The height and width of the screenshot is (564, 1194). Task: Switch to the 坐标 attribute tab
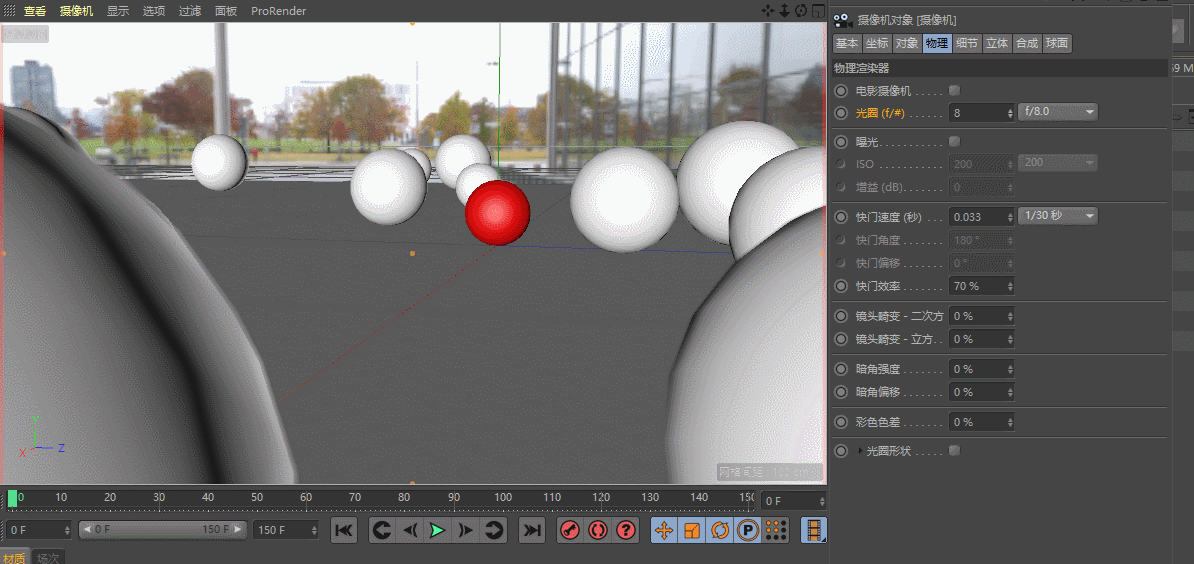pyautogui.click(x=877, y=43)
